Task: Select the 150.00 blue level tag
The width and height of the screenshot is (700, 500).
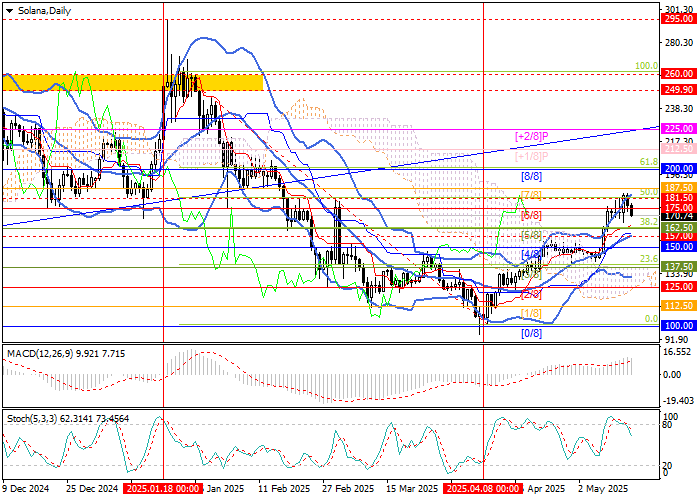Action: tap(678, 246)
